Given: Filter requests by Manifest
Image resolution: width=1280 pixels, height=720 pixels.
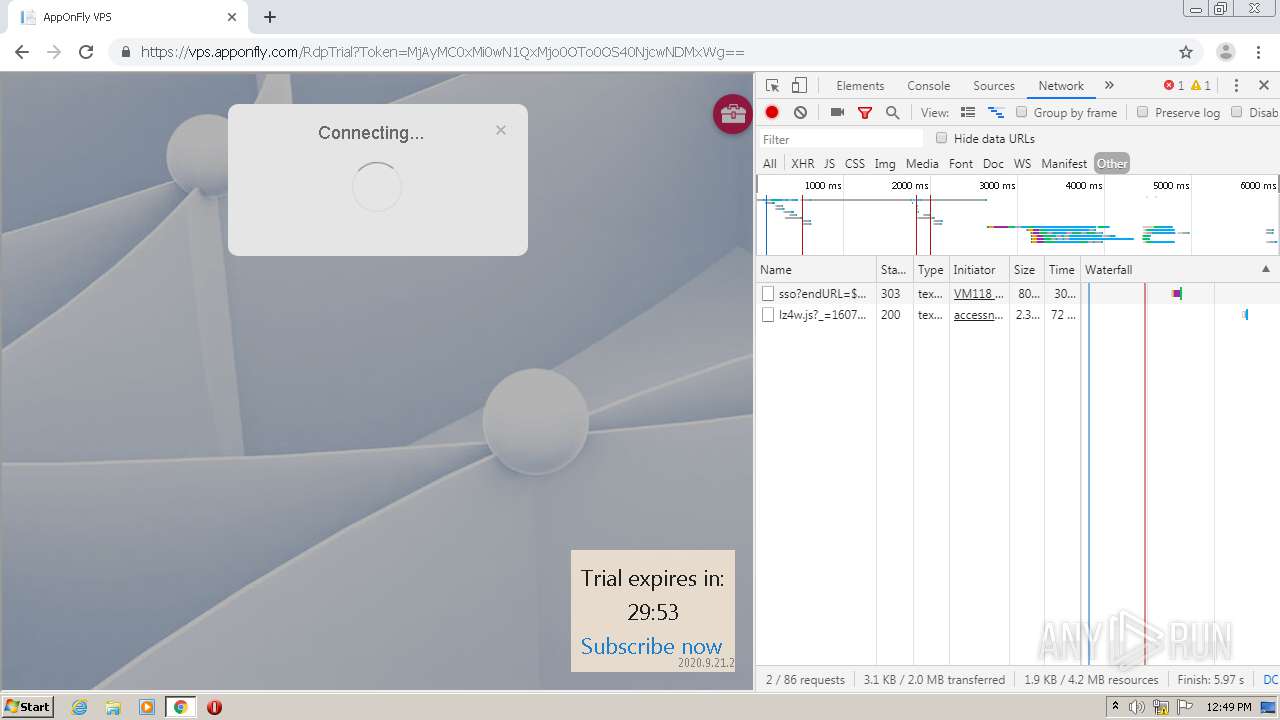Looking at the screenshot, I should point(1064,164).
